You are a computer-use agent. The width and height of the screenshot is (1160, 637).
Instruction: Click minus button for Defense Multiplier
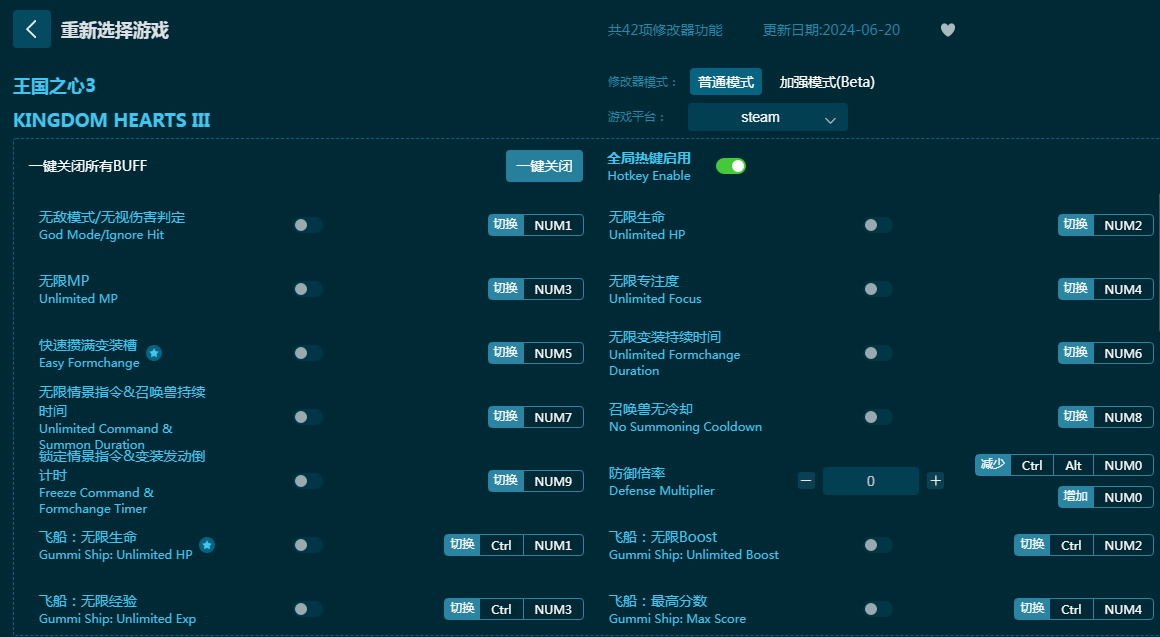coord(806,481)
